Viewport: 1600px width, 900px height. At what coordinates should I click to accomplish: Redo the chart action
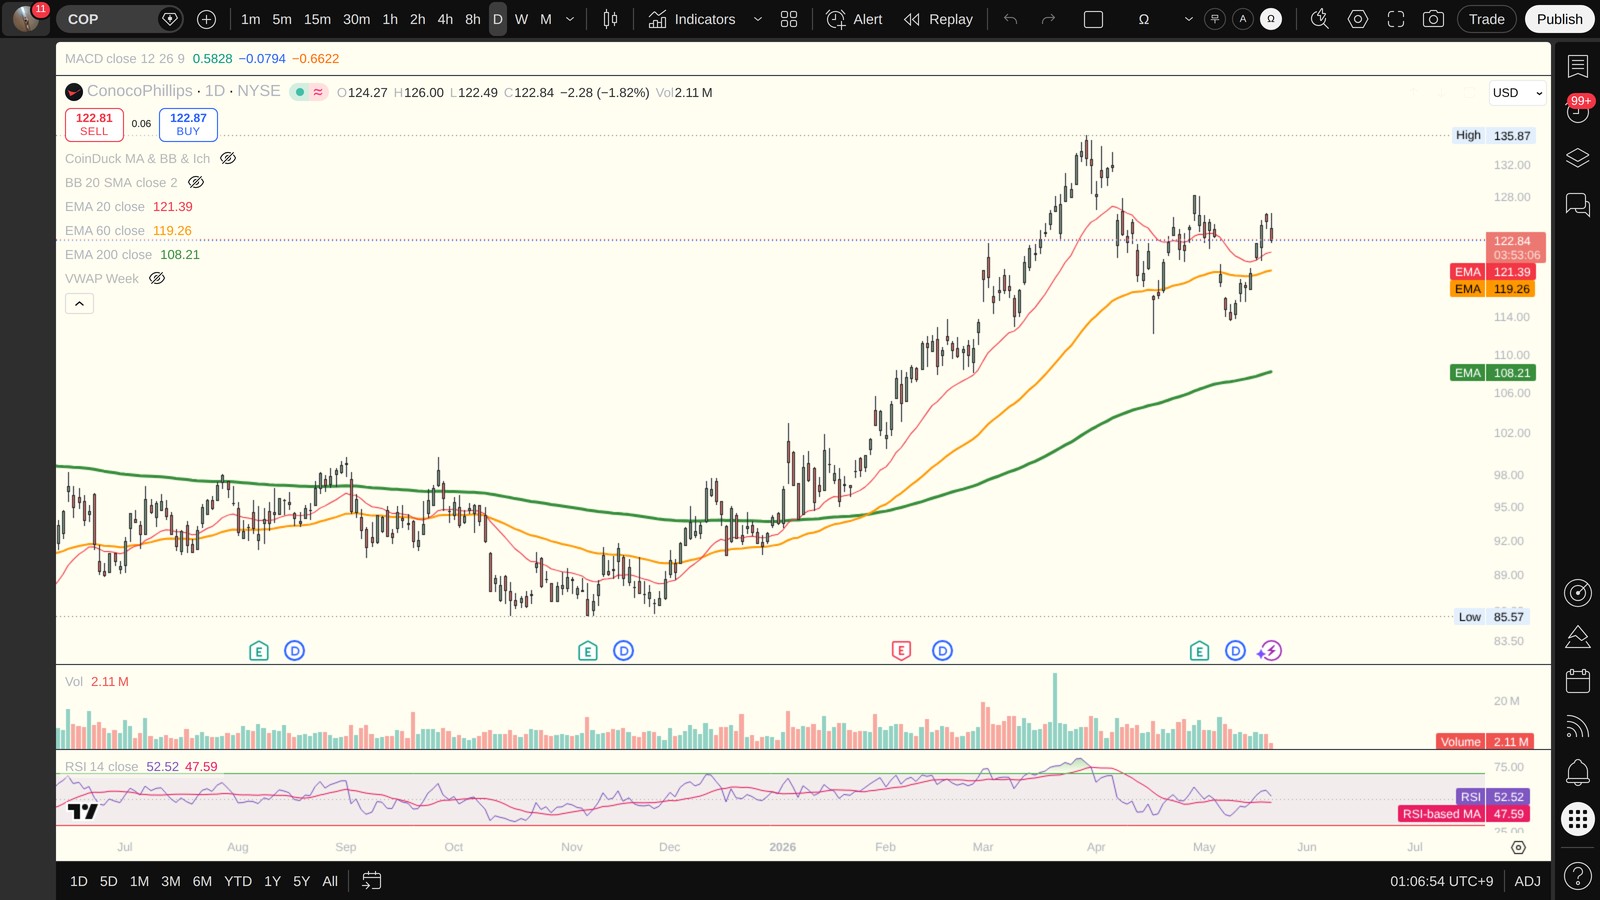coord(1048,19)
